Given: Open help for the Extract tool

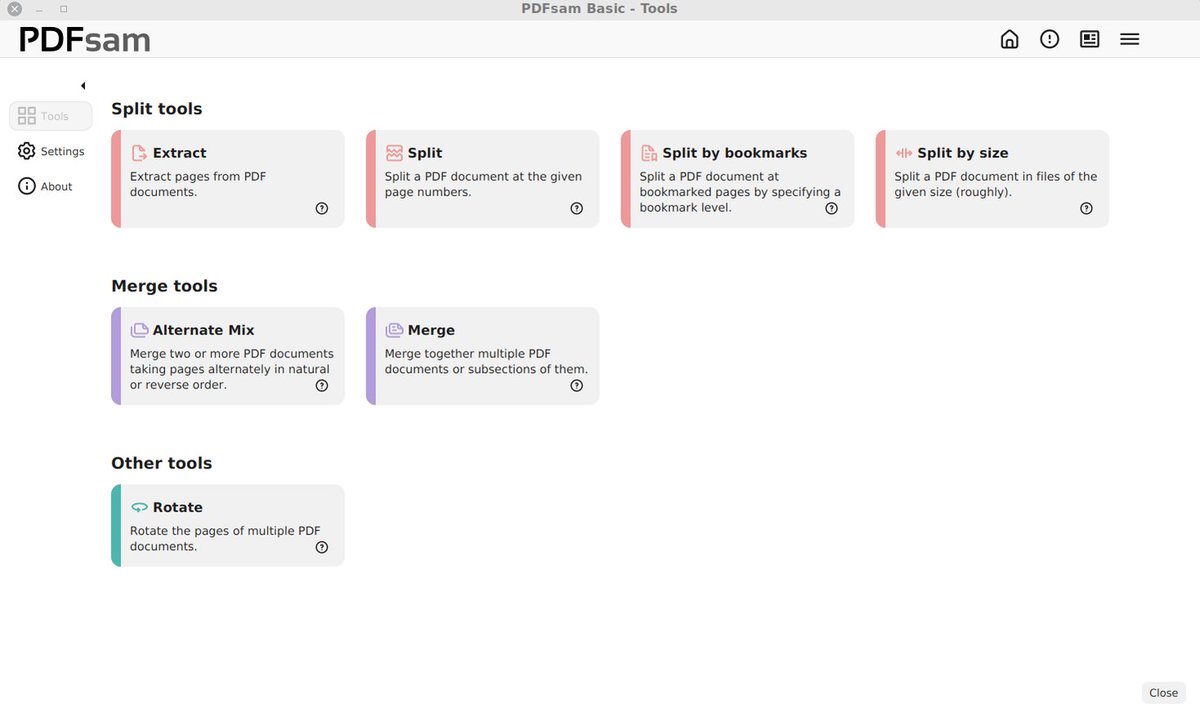Looking at the screenshot, I should pos(322,209).
